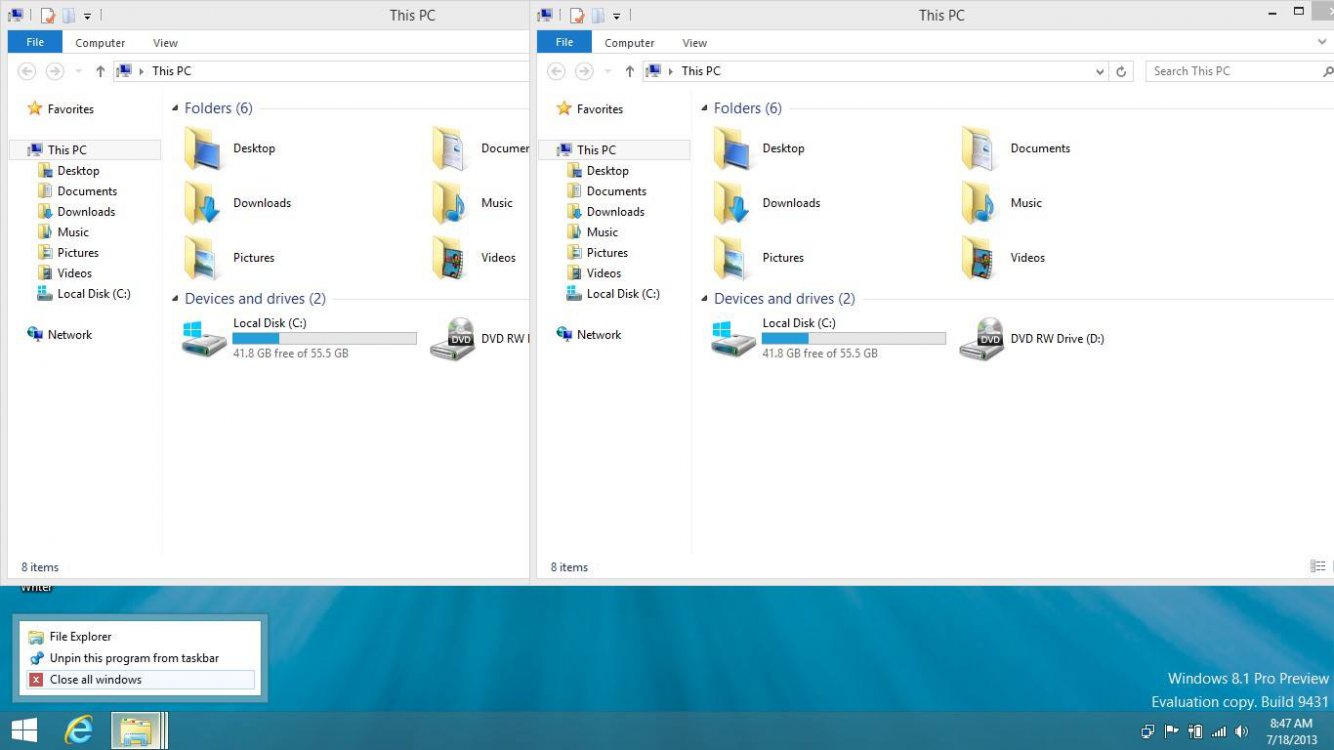Click Forward arrow in right window

pyautogui.click(x=584, y=71)
